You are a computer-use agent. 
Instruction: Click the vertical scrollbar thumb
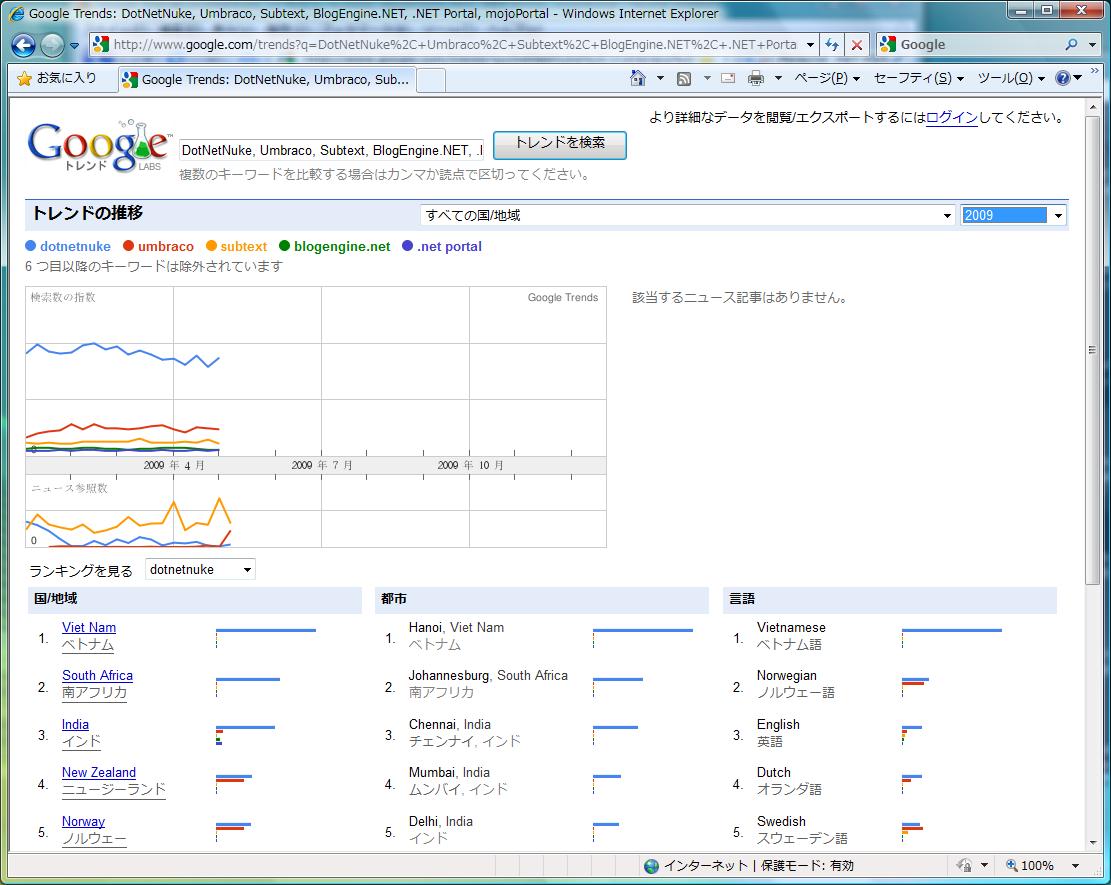1092,349
